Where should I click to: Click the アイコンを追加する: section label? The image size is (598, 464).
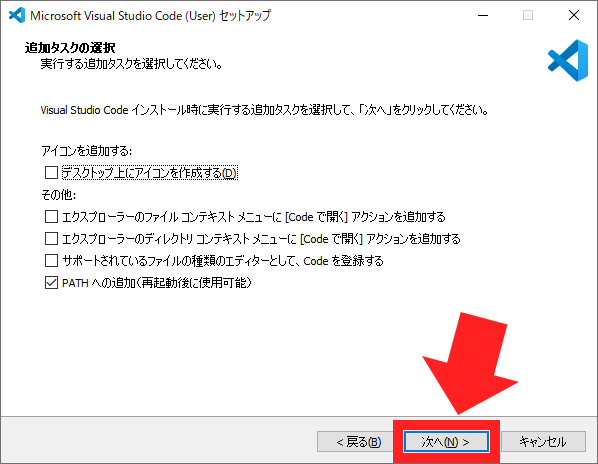click(x=87, y=151)
